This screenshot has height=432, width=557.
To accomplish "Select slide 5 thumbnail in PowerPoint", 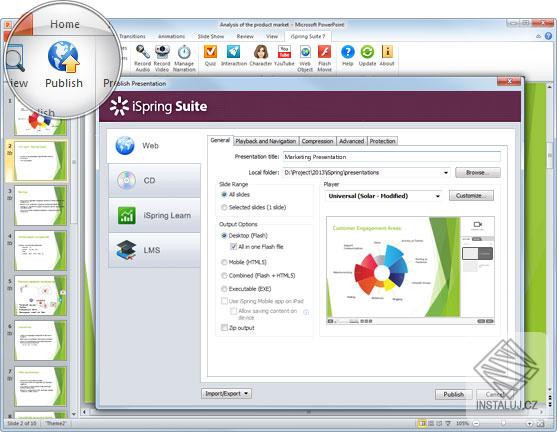I will point(40,296).
